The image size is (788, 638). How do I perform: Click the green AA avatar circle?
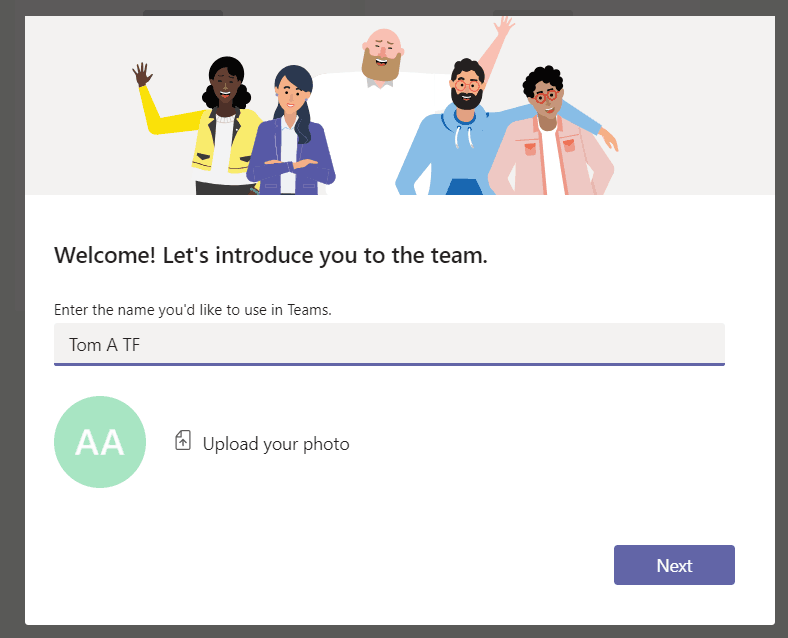[100, 442]
